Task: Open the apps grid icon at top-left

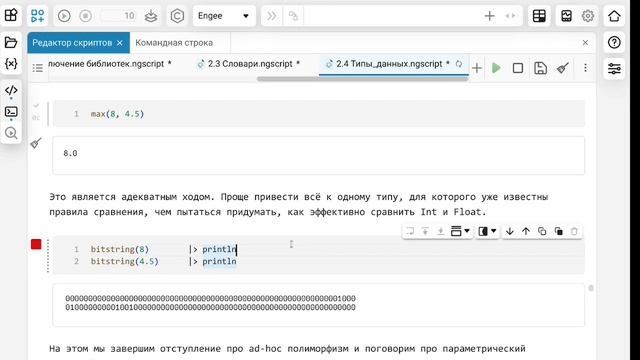Action: (11, 16)
